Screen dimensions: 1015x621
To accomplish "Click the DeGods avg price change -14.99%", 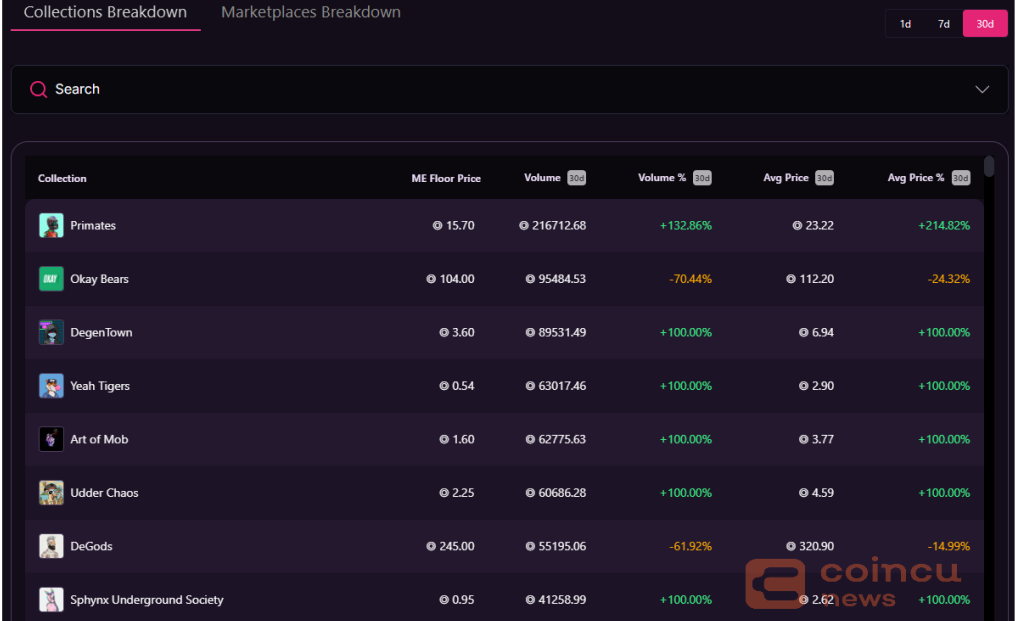I will tap(948, 547).
